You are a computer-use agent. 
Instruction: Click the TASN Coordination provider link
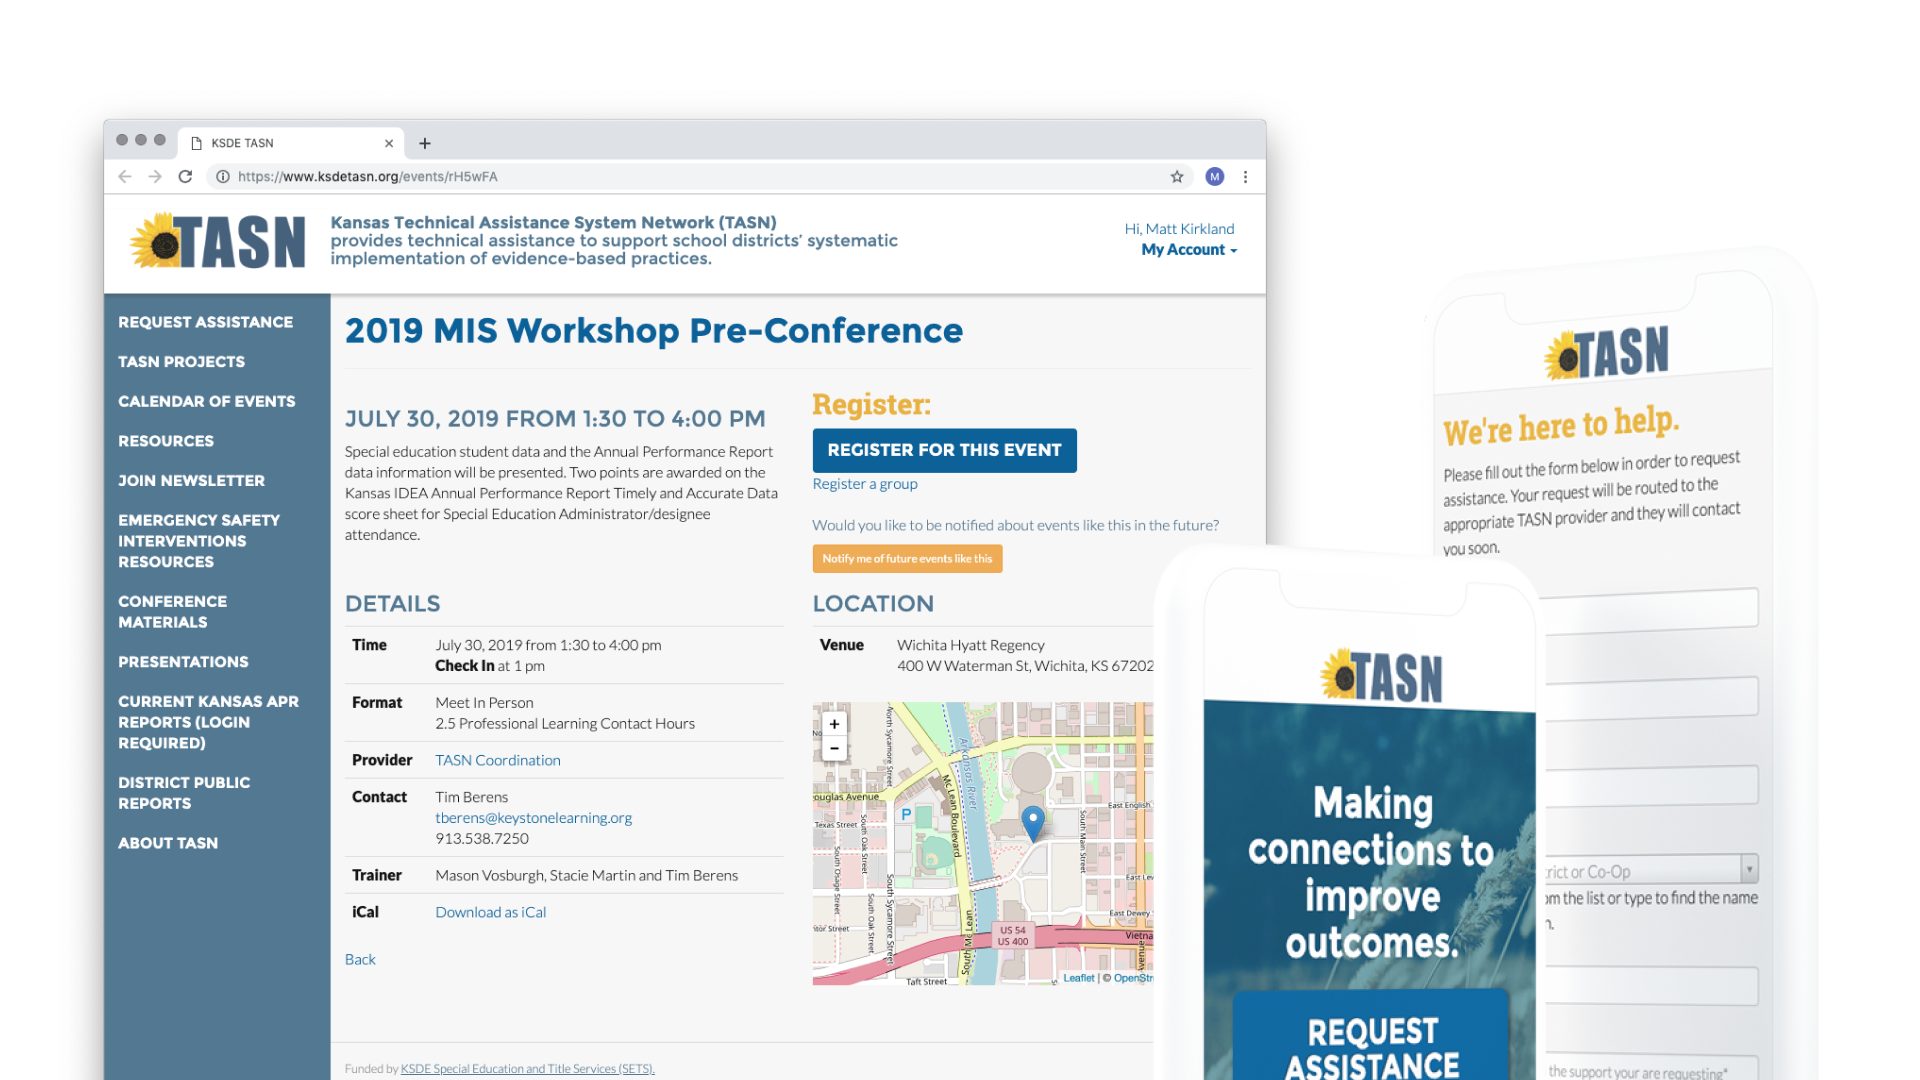coord(497,760)
